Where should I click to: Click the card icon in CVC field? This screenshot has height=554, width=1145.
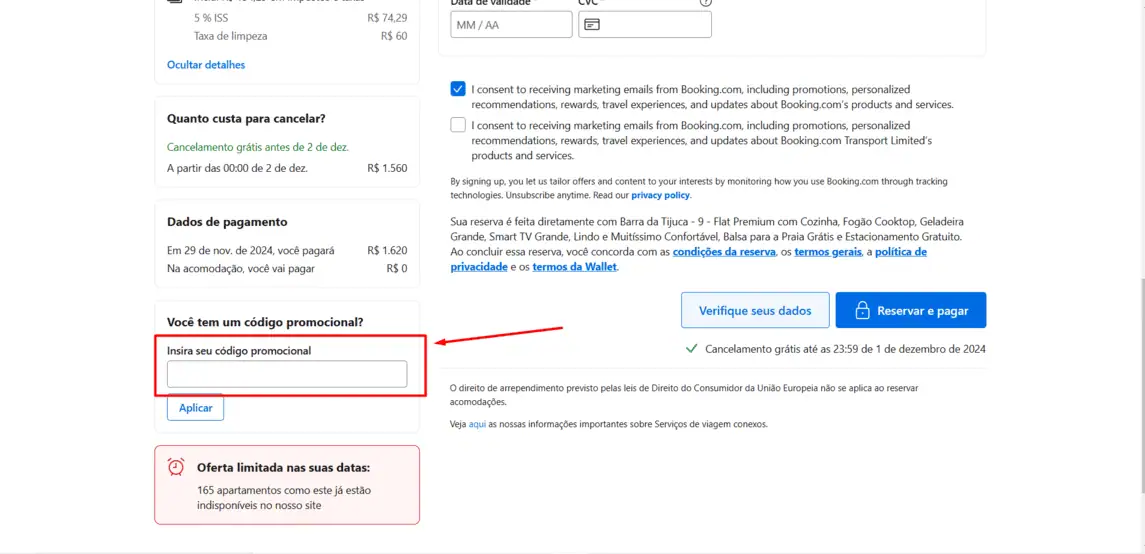point(592,25)
